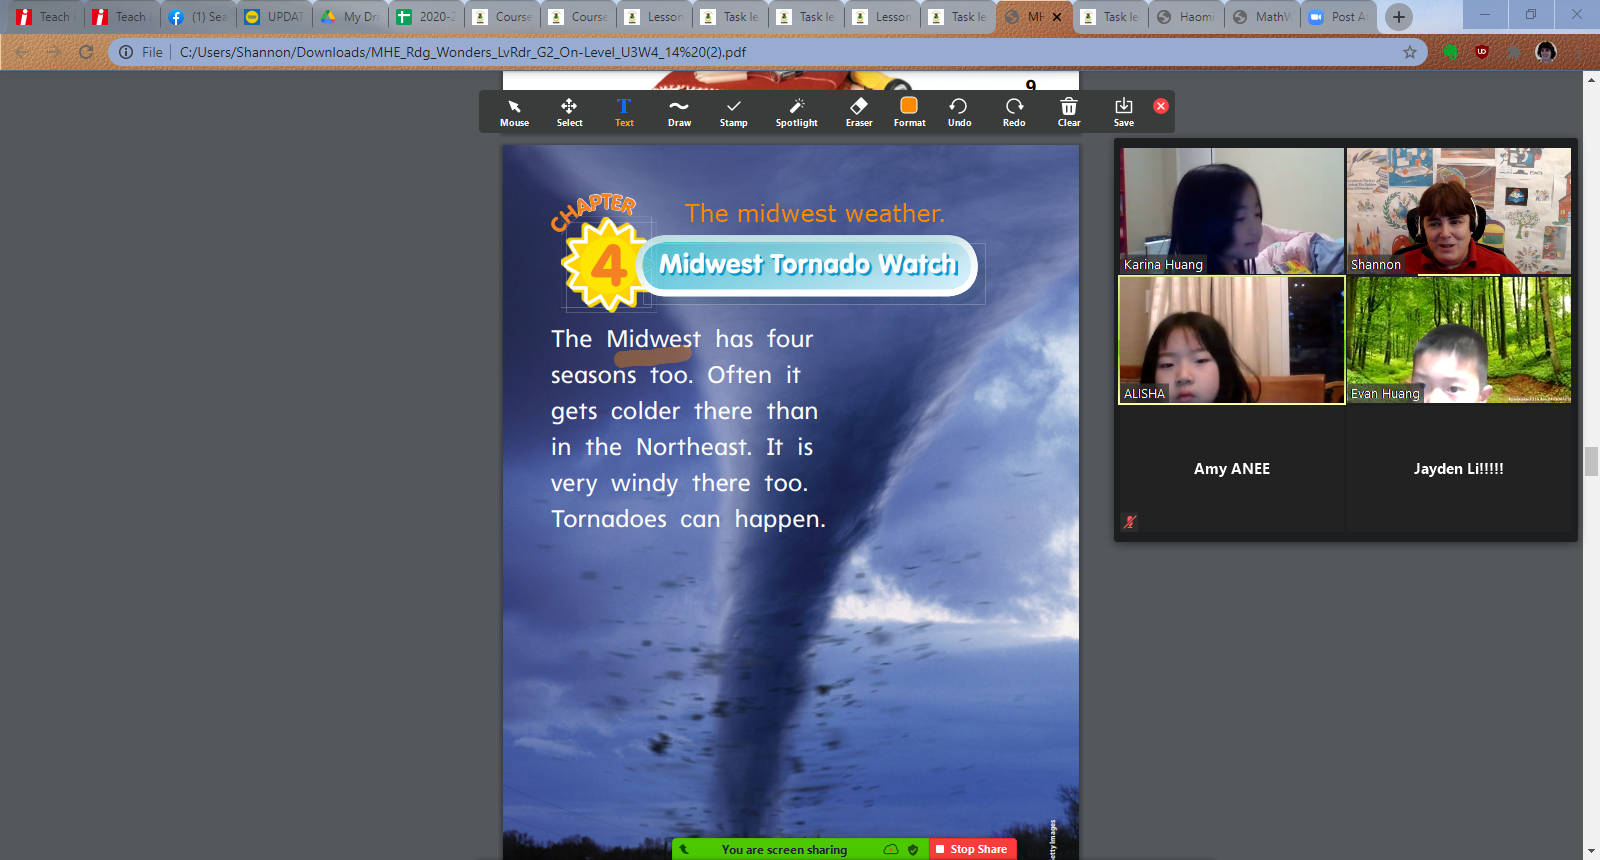
Task: Click 'The midwest weather.' text annotation
Action: click(815, 213)
